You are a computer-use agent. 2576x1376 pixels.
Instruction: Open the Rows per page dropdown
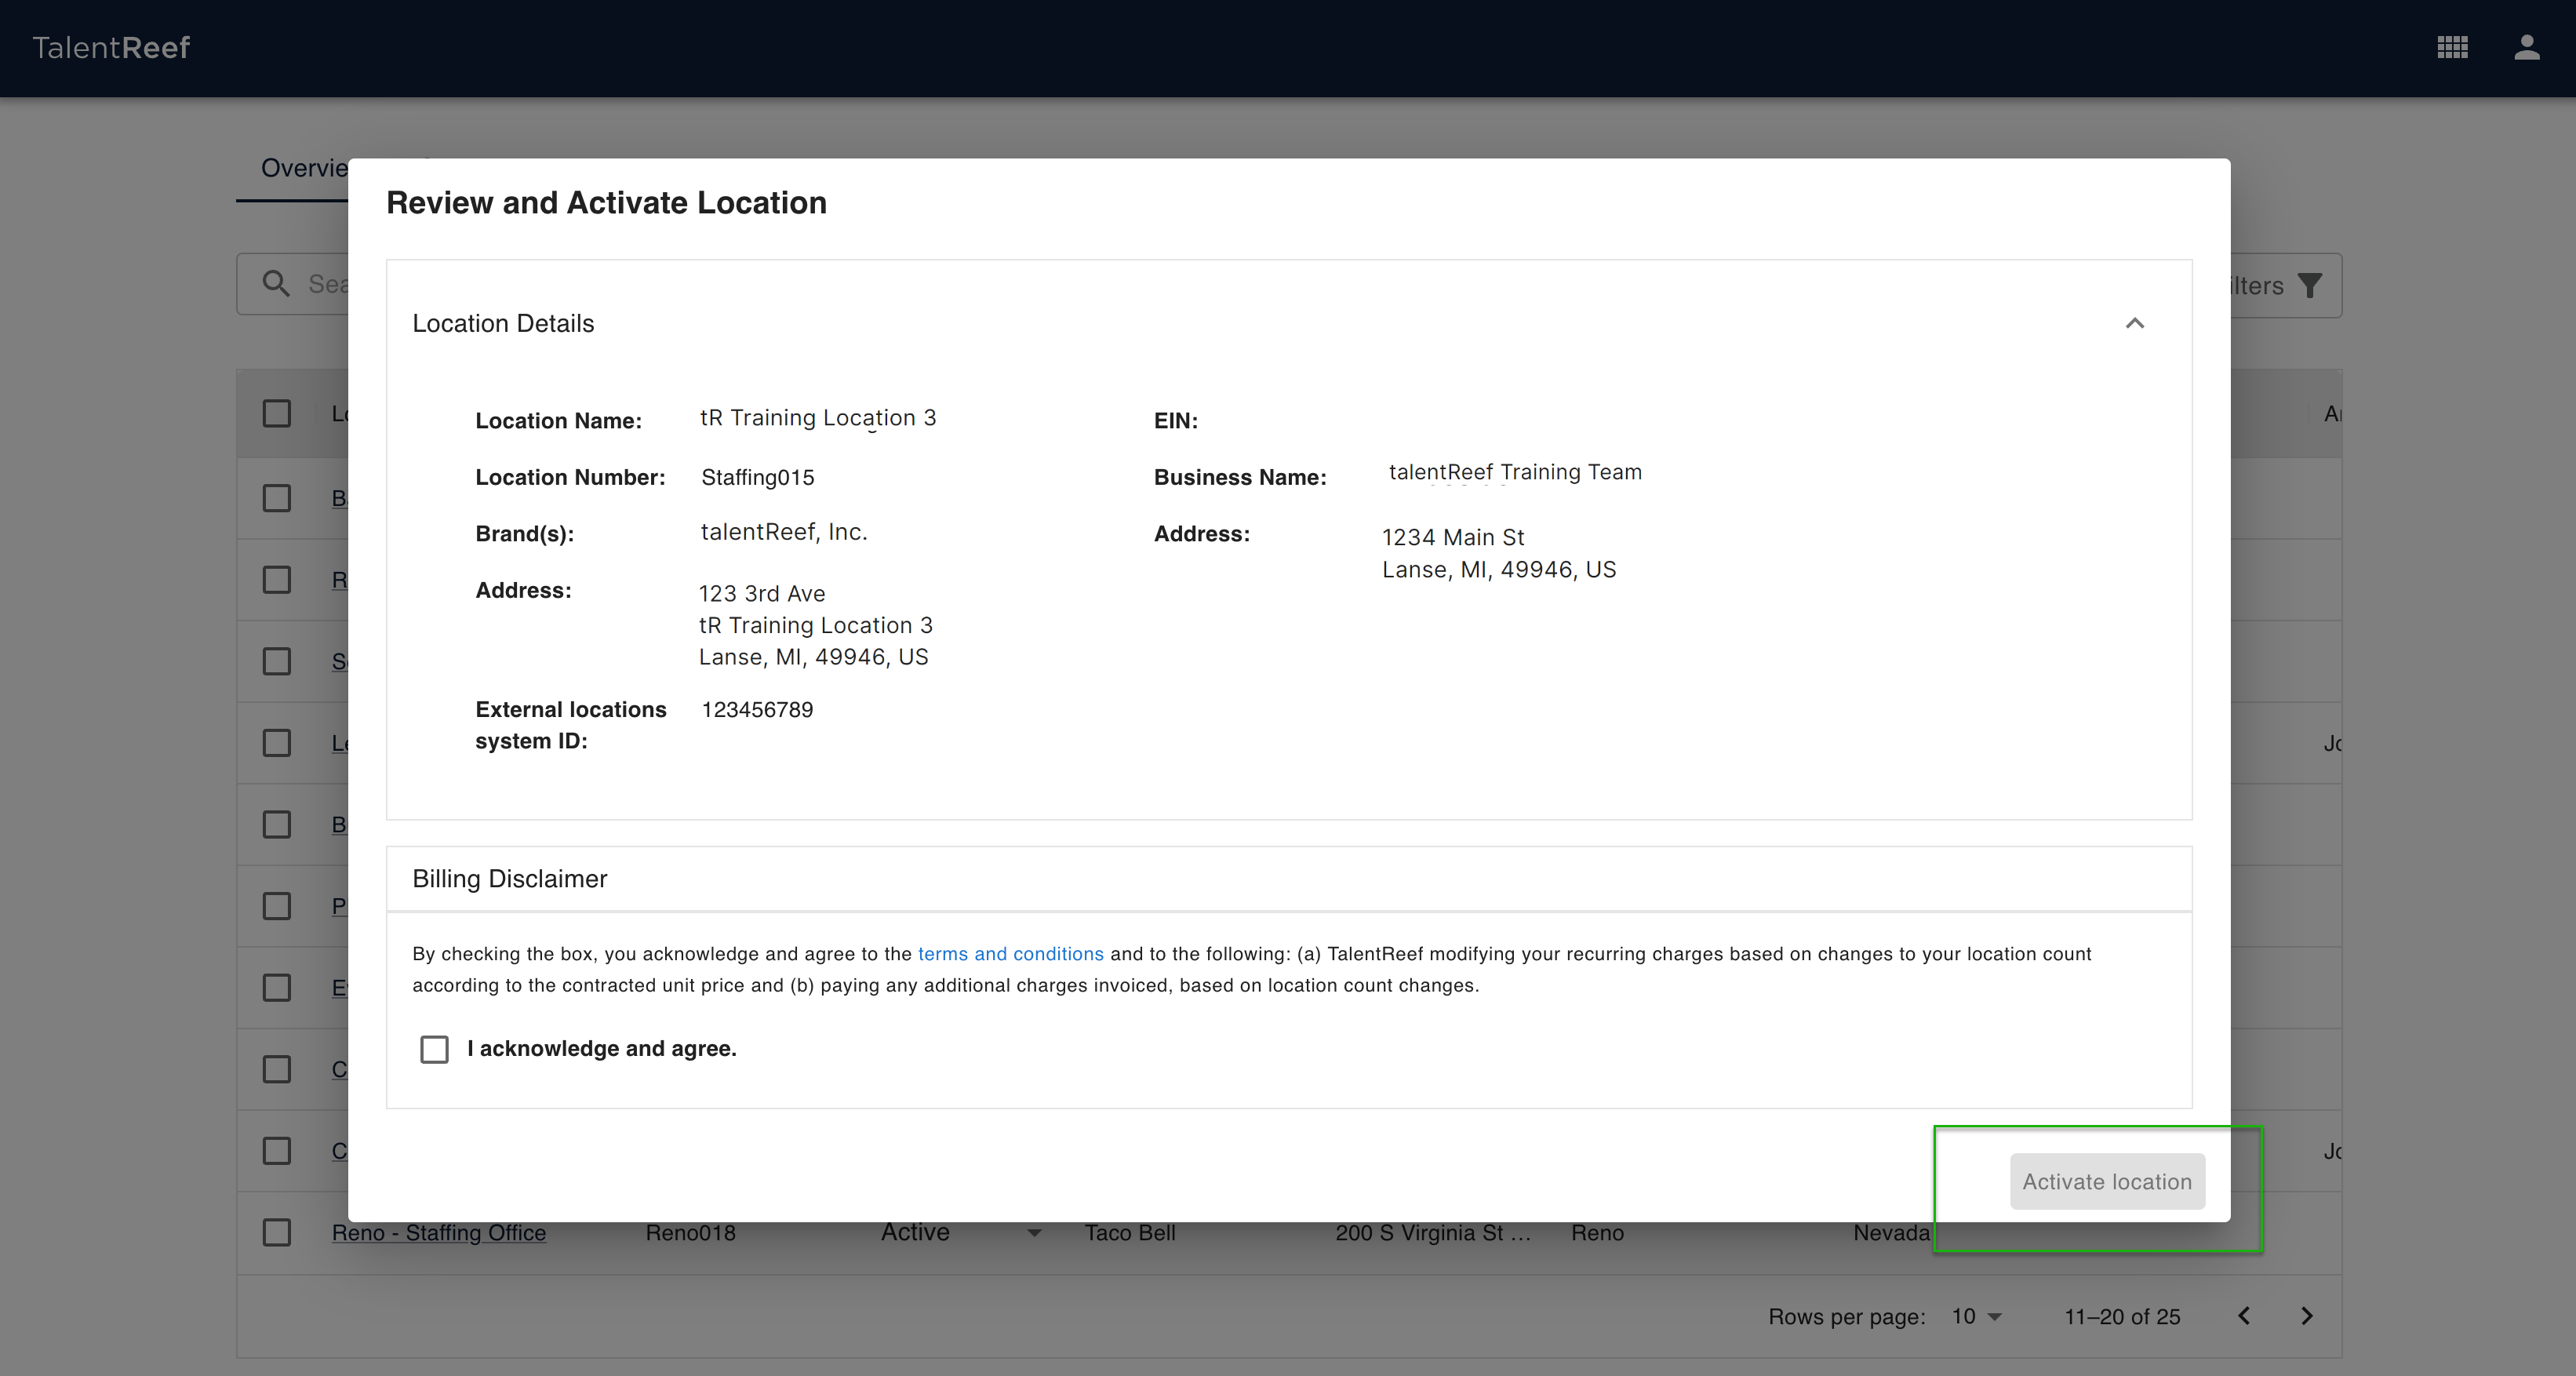[1976, 1316]
